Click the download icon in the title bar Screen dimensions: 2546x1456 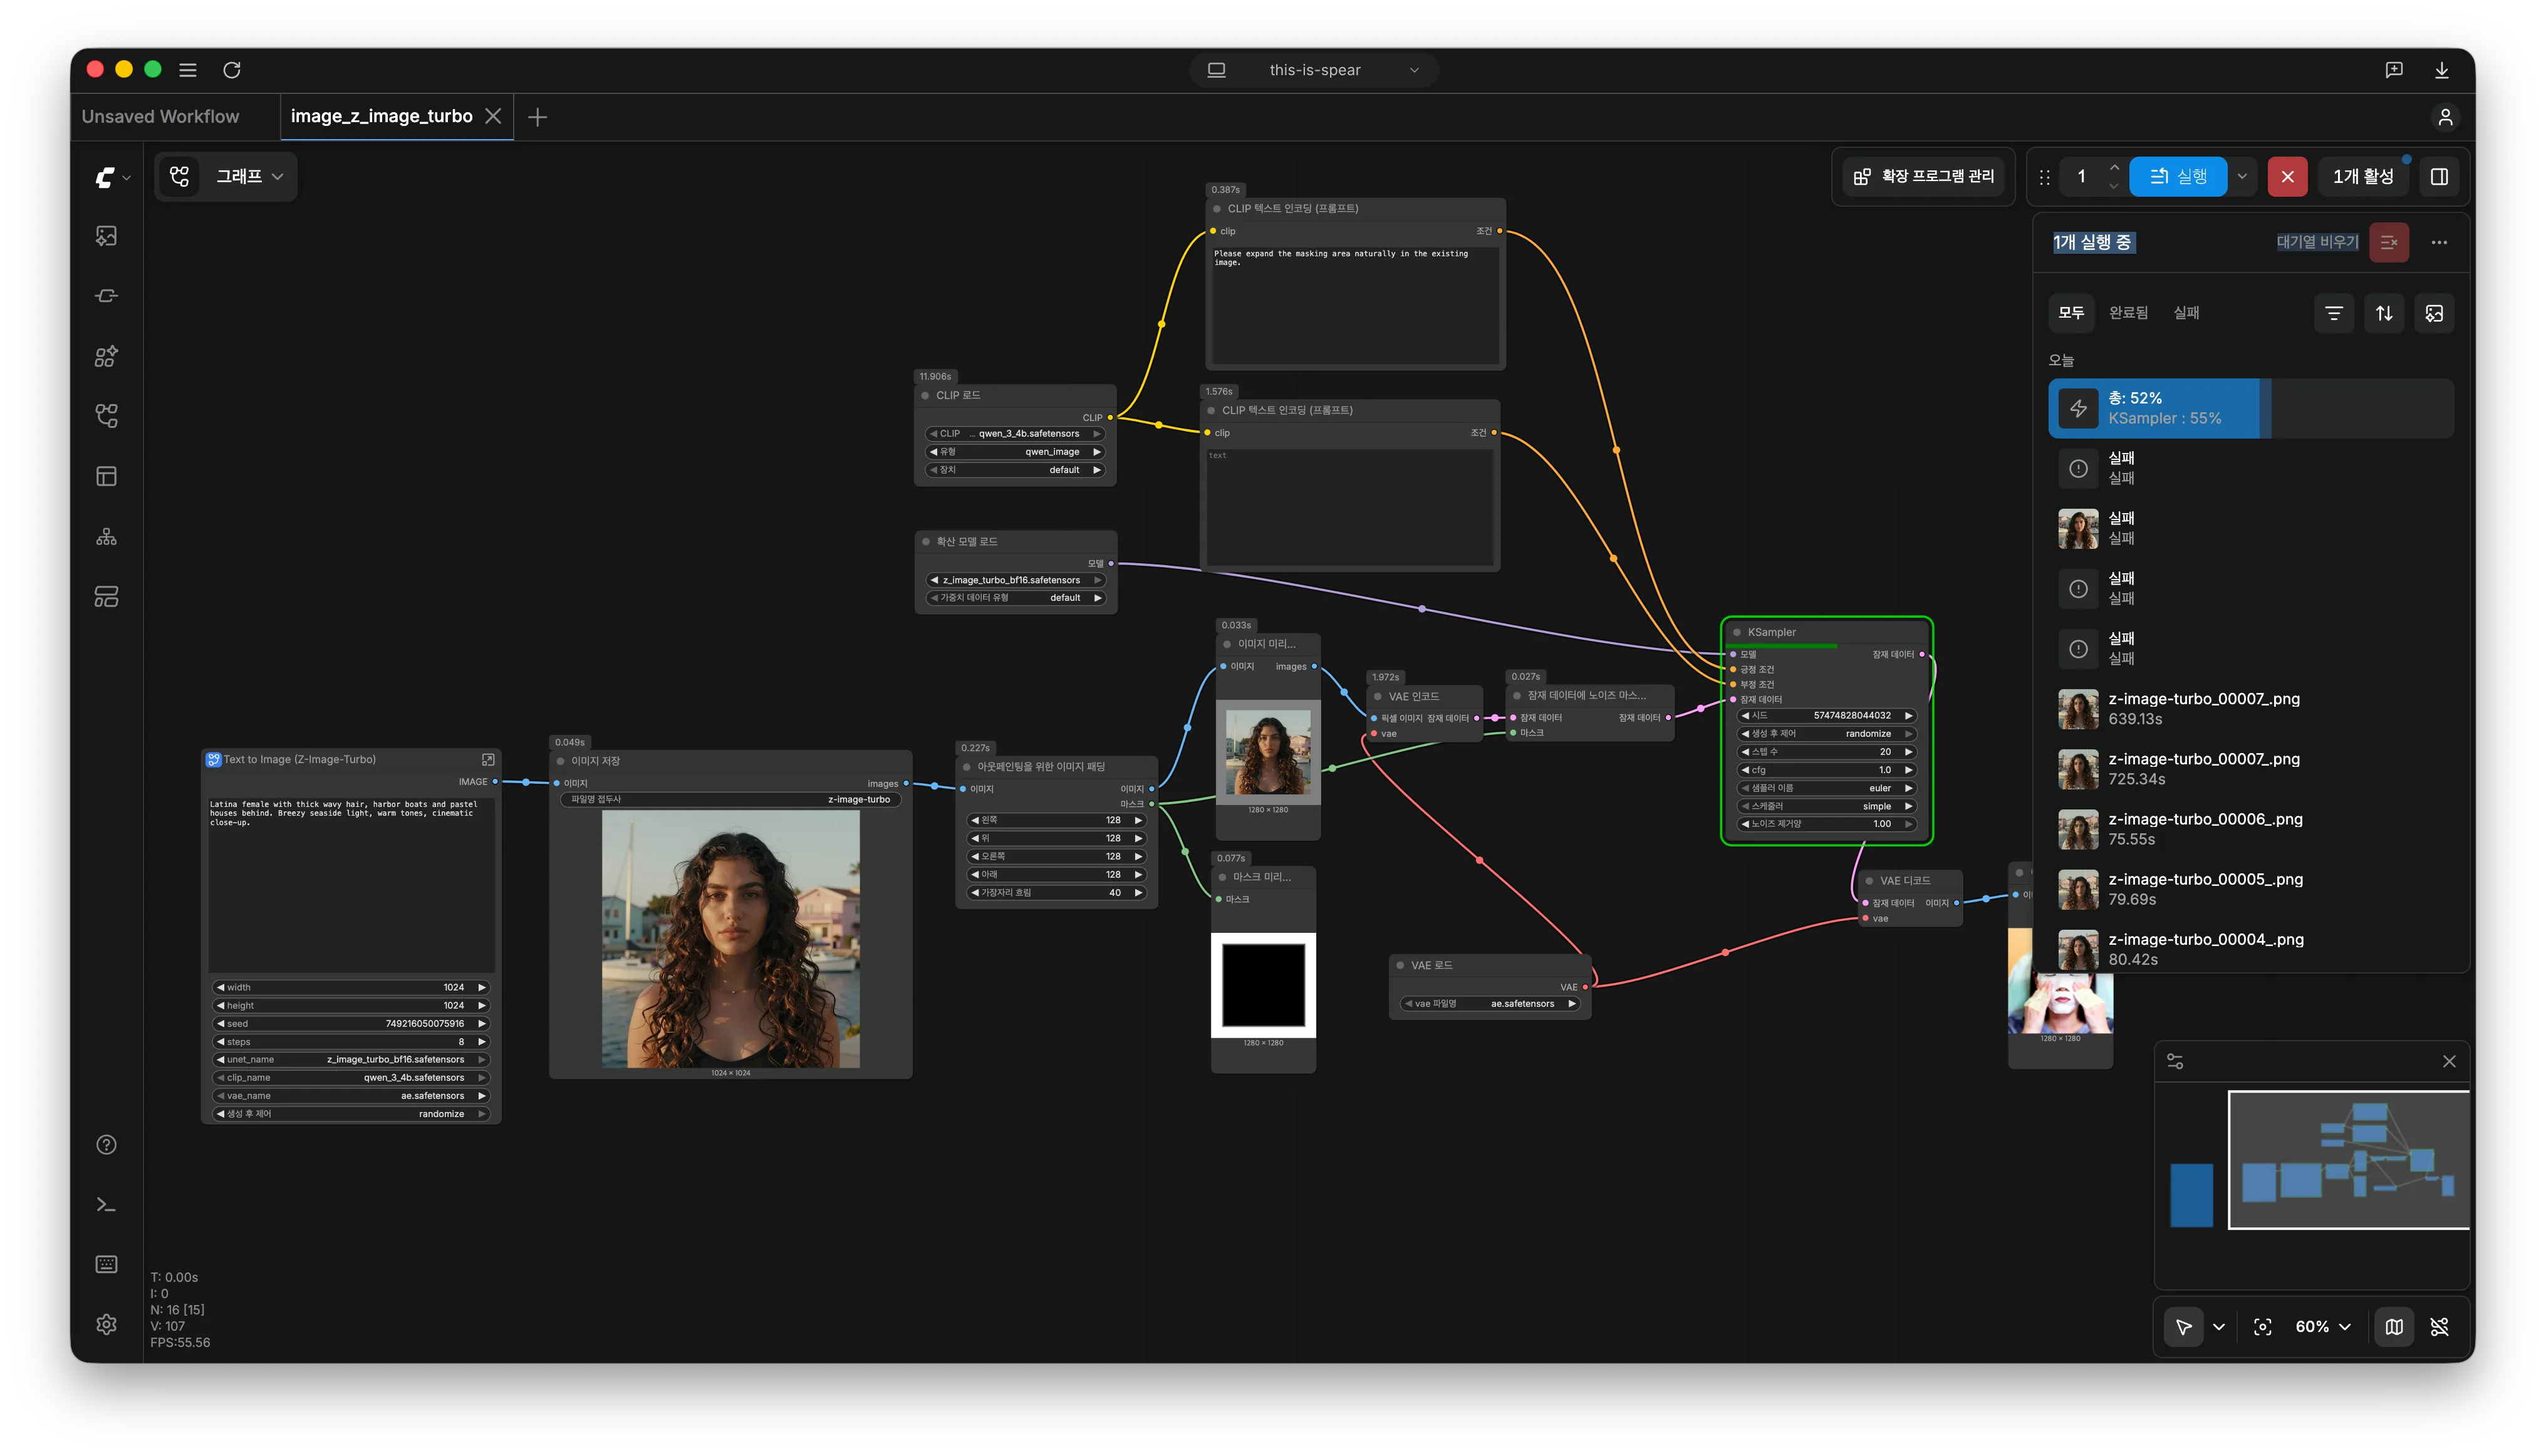[x=2441, y=70]
